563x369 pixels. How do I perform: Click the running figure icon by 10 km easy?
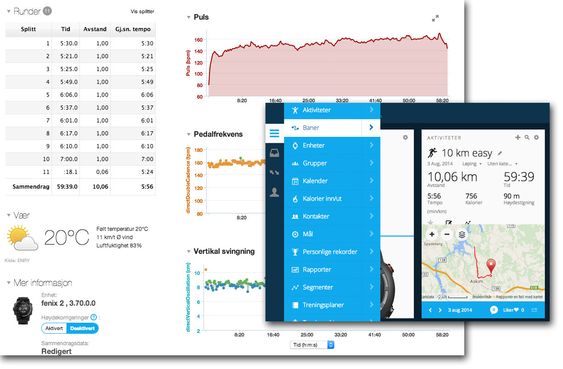pos(432,153)
